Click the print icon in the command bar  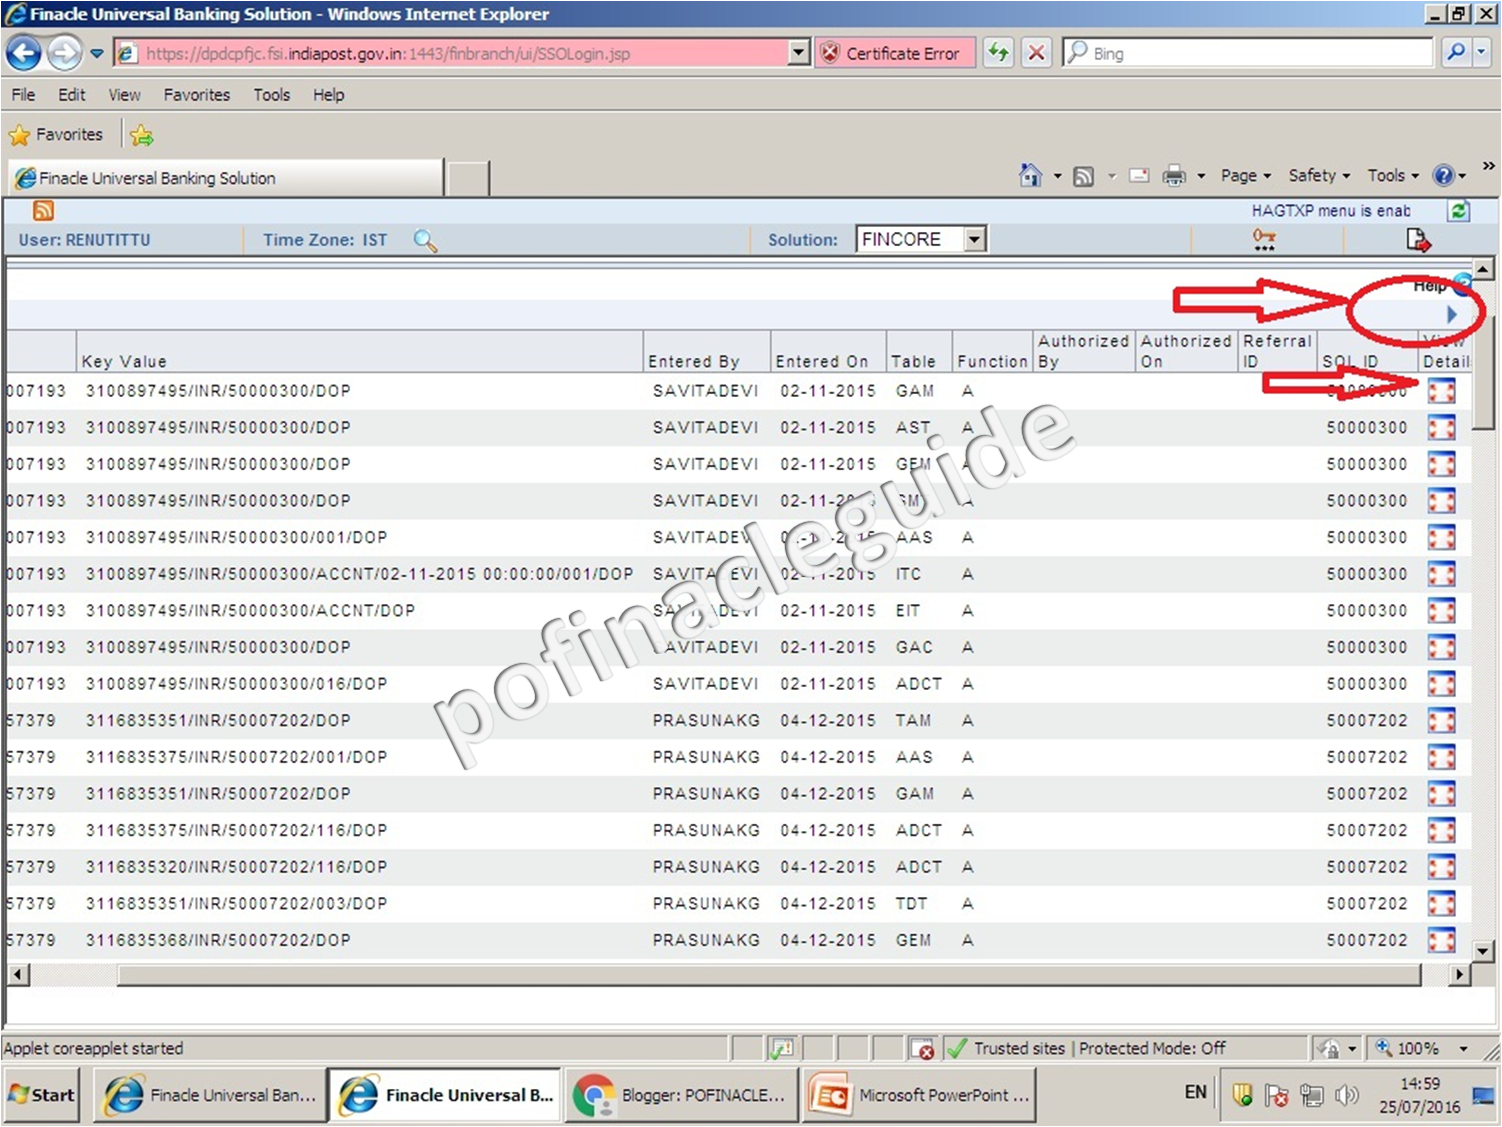tap(1176, 175)
